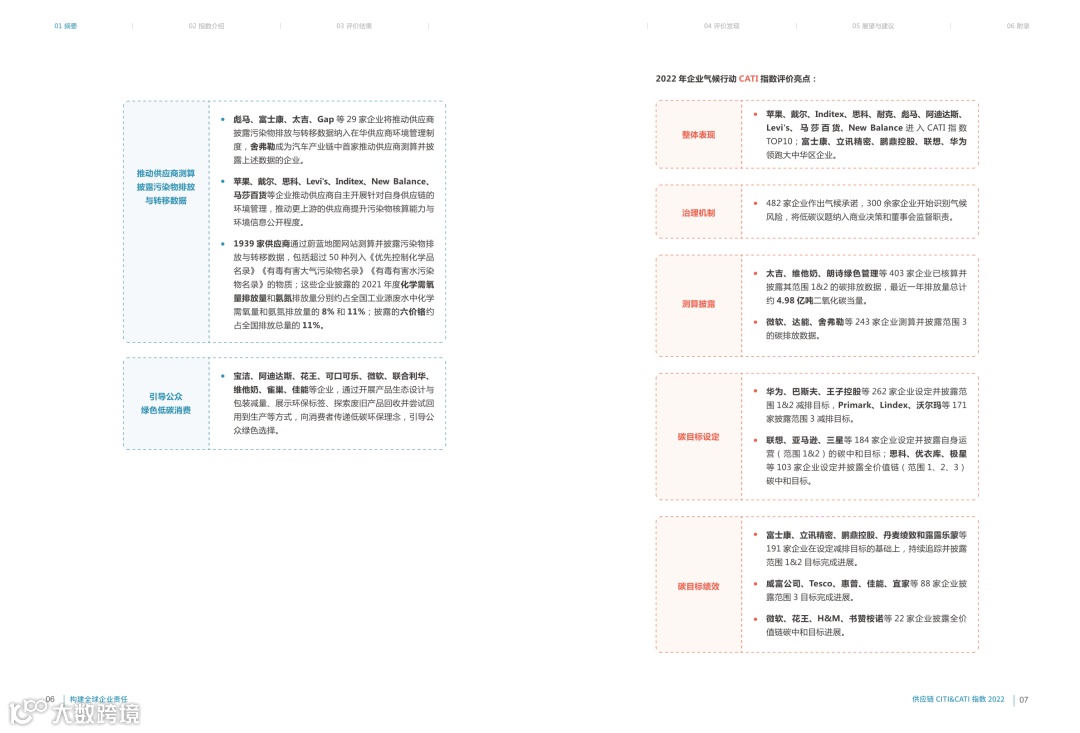Click the 碳目标绩效 category label
Screen dimensions: 1080x733
point(698,586)
